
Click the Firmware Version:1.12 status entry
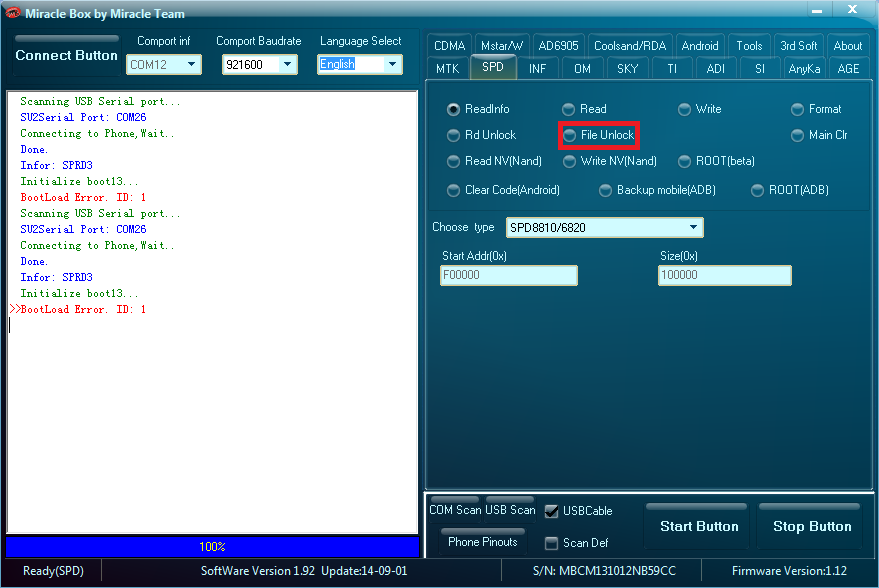[x=789, y=571]
